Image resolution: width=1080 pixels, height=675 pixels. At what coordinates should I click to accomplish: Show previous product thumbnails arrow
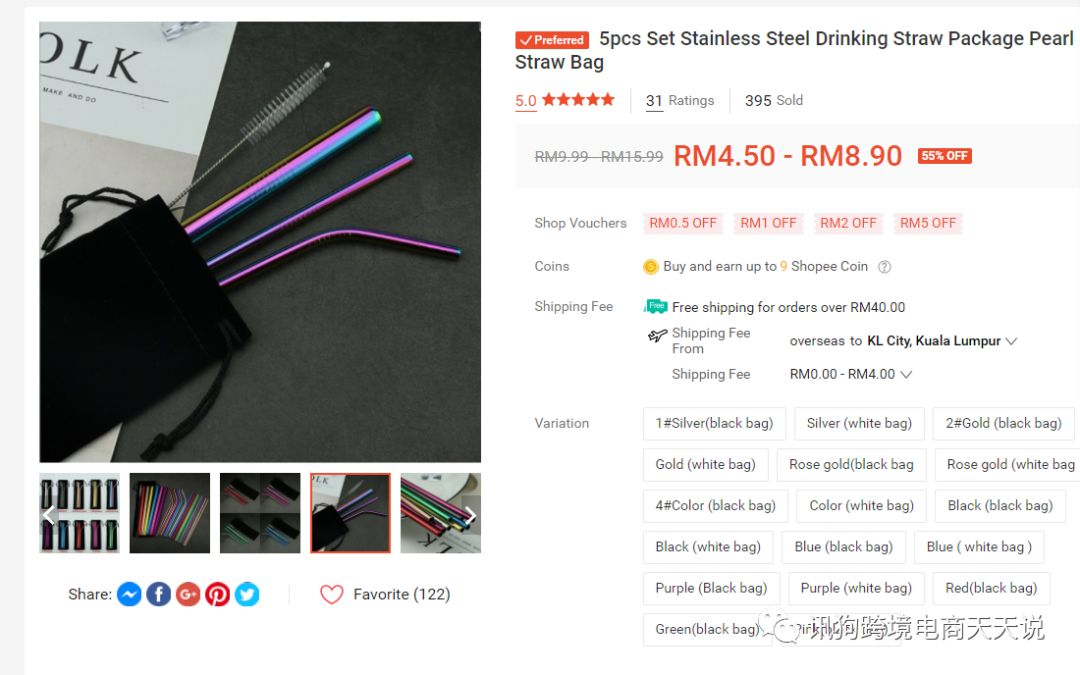pos(49,514)
